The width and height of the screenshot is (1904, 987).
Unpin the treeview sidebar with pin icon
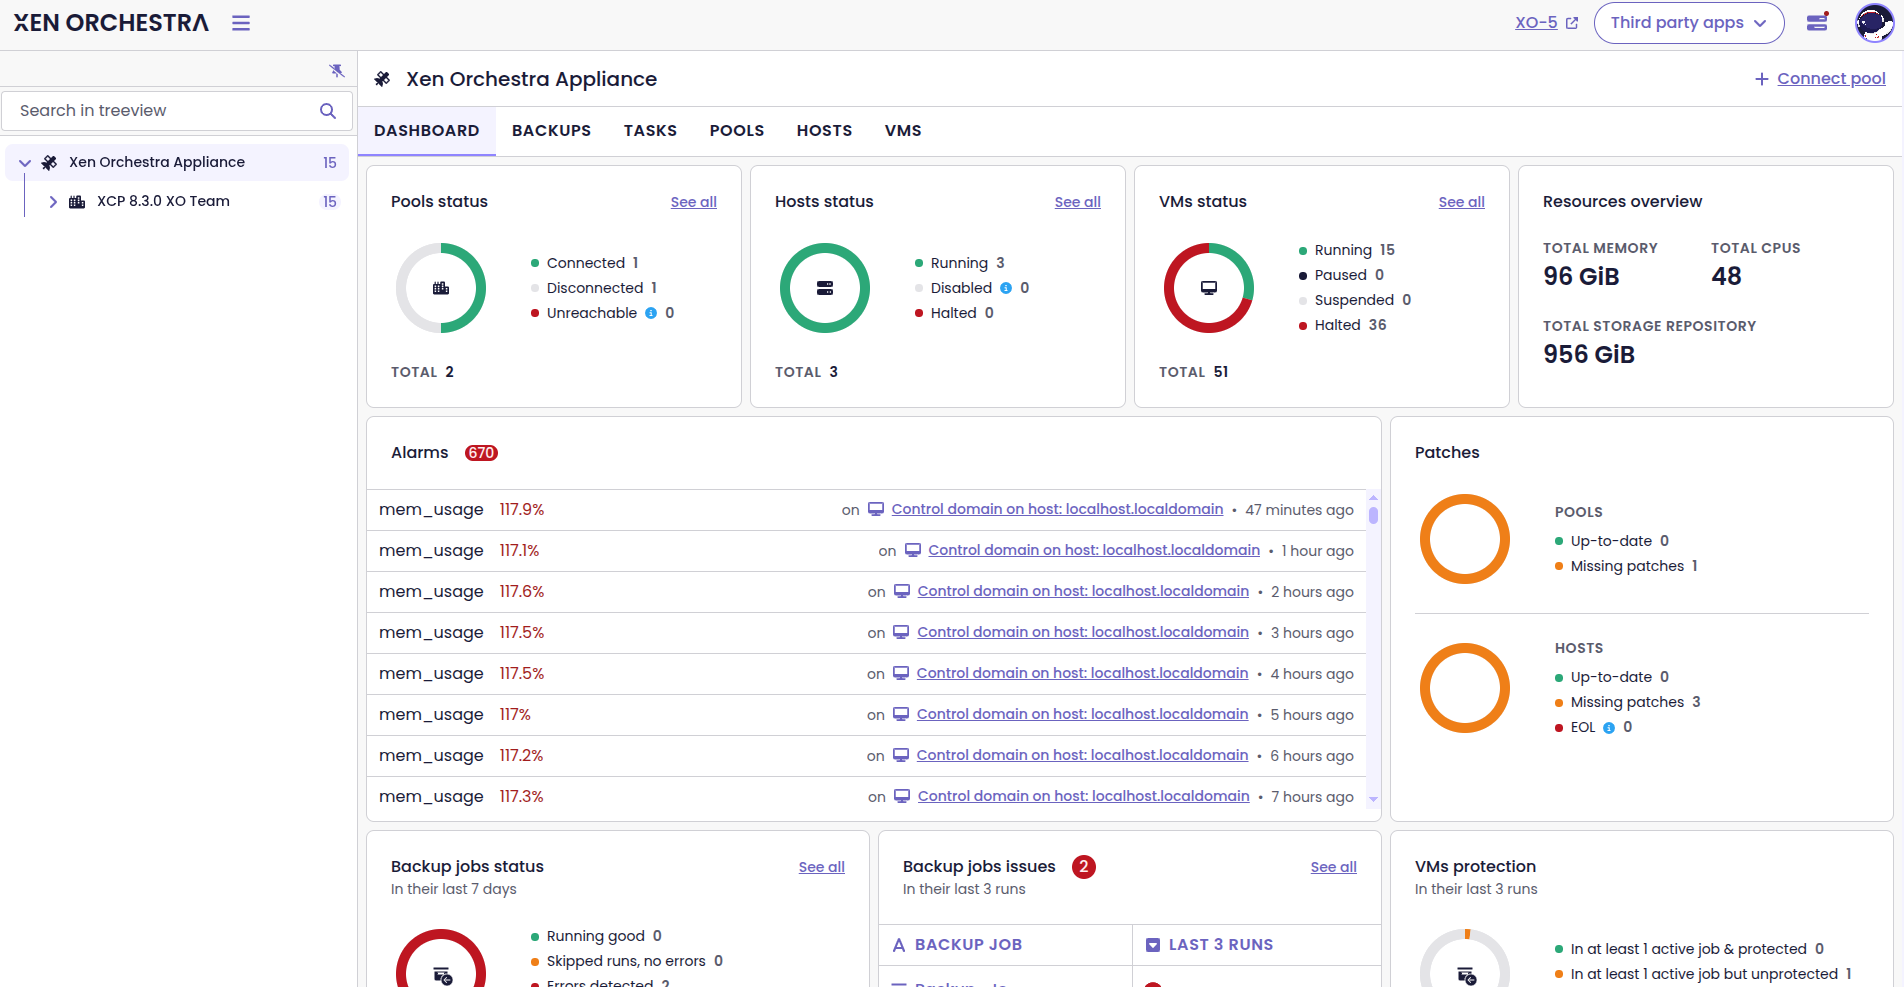tap(337, 70)
